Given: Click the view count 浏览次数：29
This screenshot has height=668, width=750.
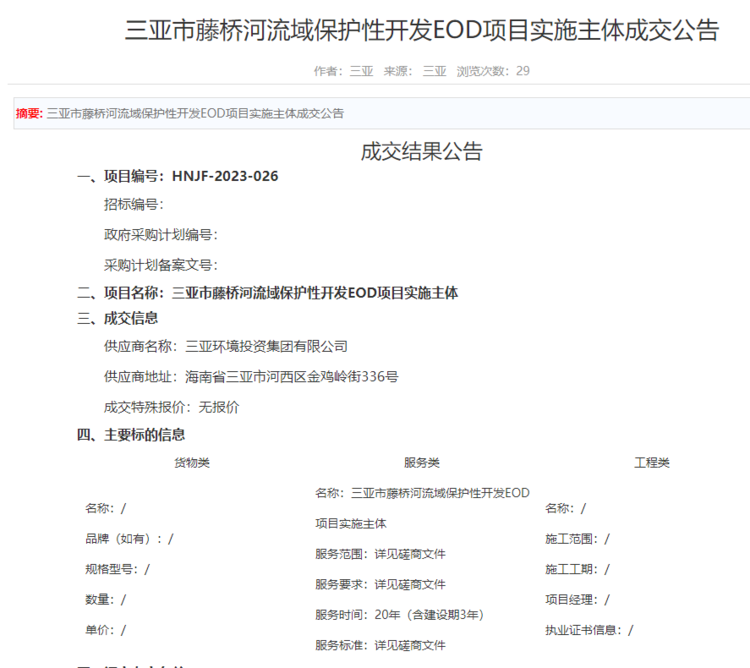Looking at the screenshot, I should tap(493, 71).
